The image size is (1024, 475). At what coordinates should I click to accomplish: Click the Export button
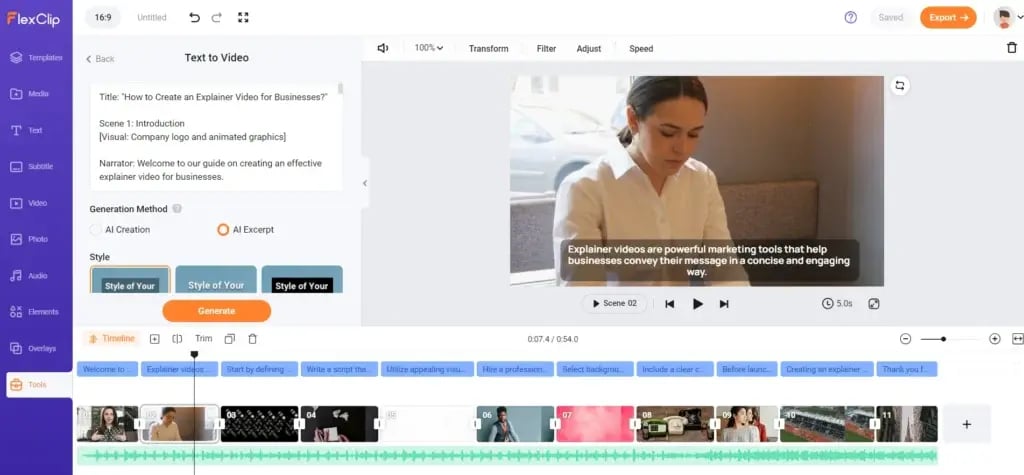pyautogui.click(x=947, y=17)
